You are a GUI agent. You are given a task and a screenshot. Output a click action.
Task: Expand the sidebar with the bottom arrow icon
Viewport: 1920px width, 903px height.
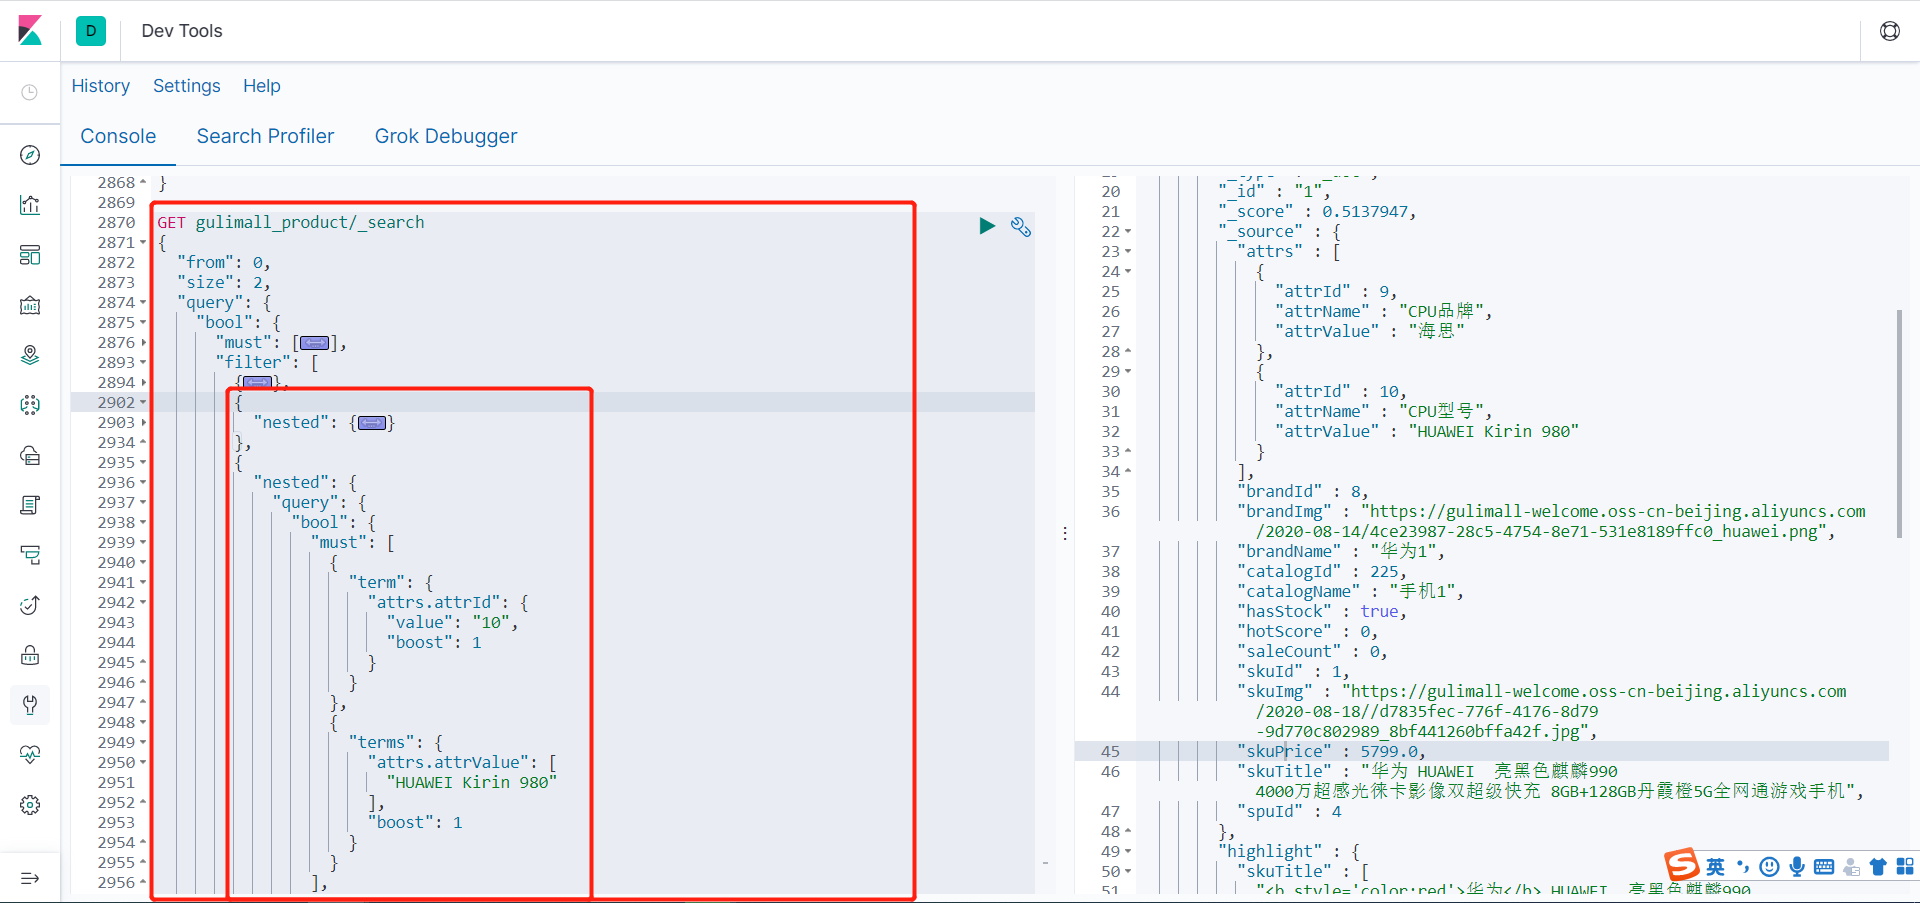coord(30,878)
